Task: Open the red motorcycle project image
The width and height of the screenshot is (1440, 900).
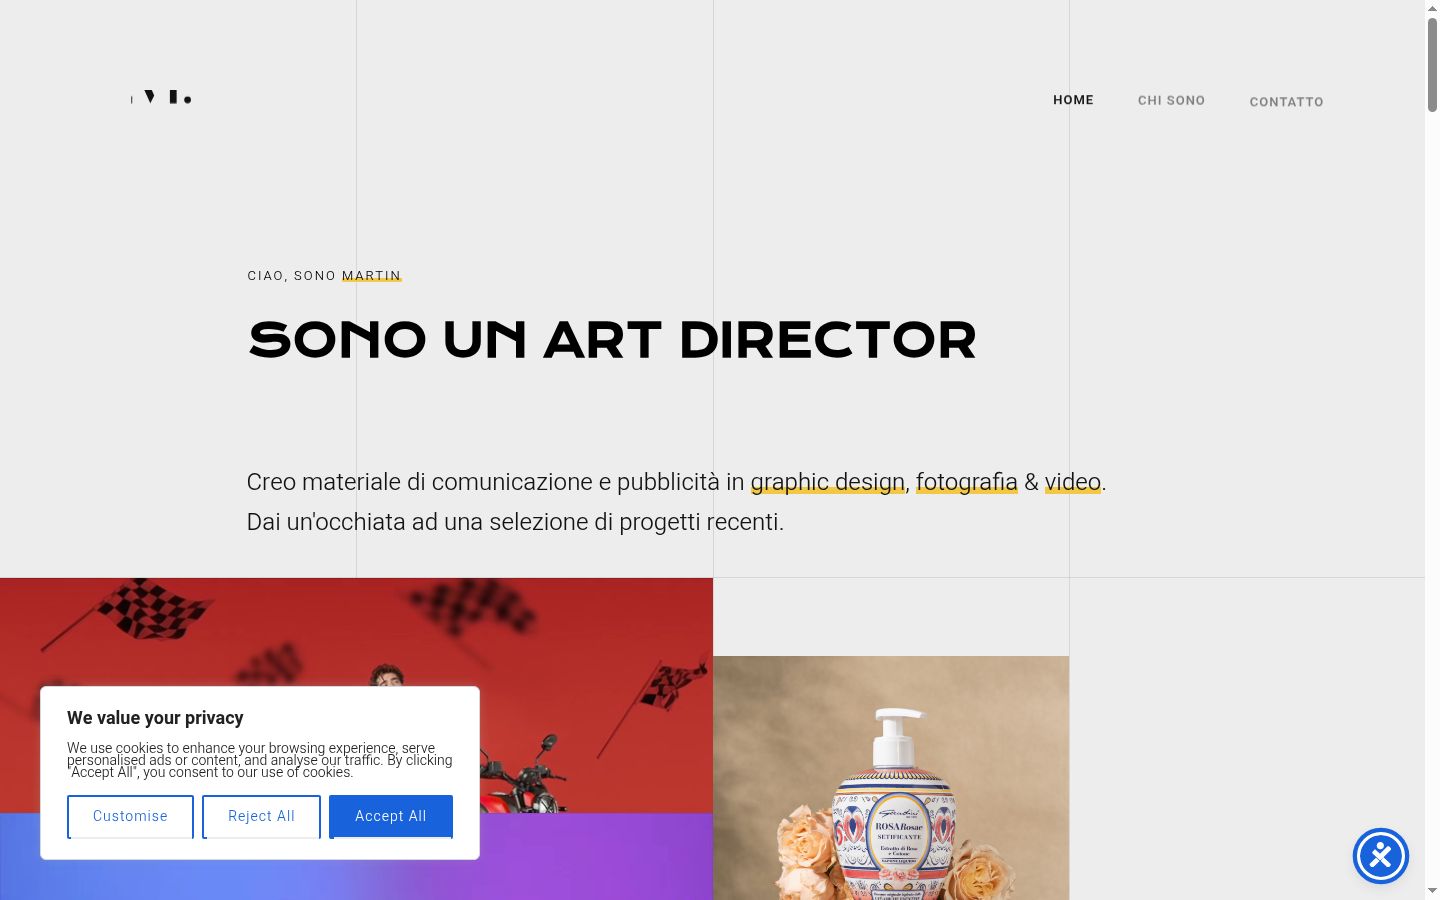Action: [x=356, y=695]
